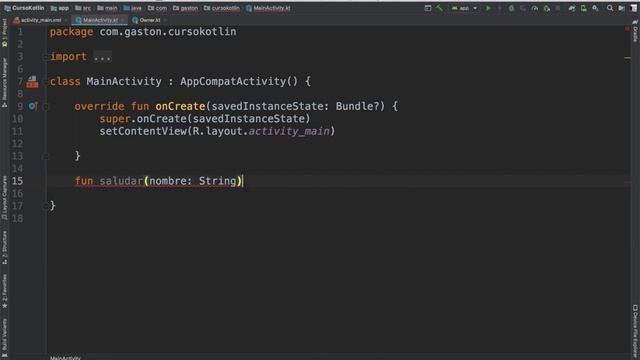640x360 pixels.
Task: Open Project Structure folder icon in toolbar
Action: click(622, 8)
